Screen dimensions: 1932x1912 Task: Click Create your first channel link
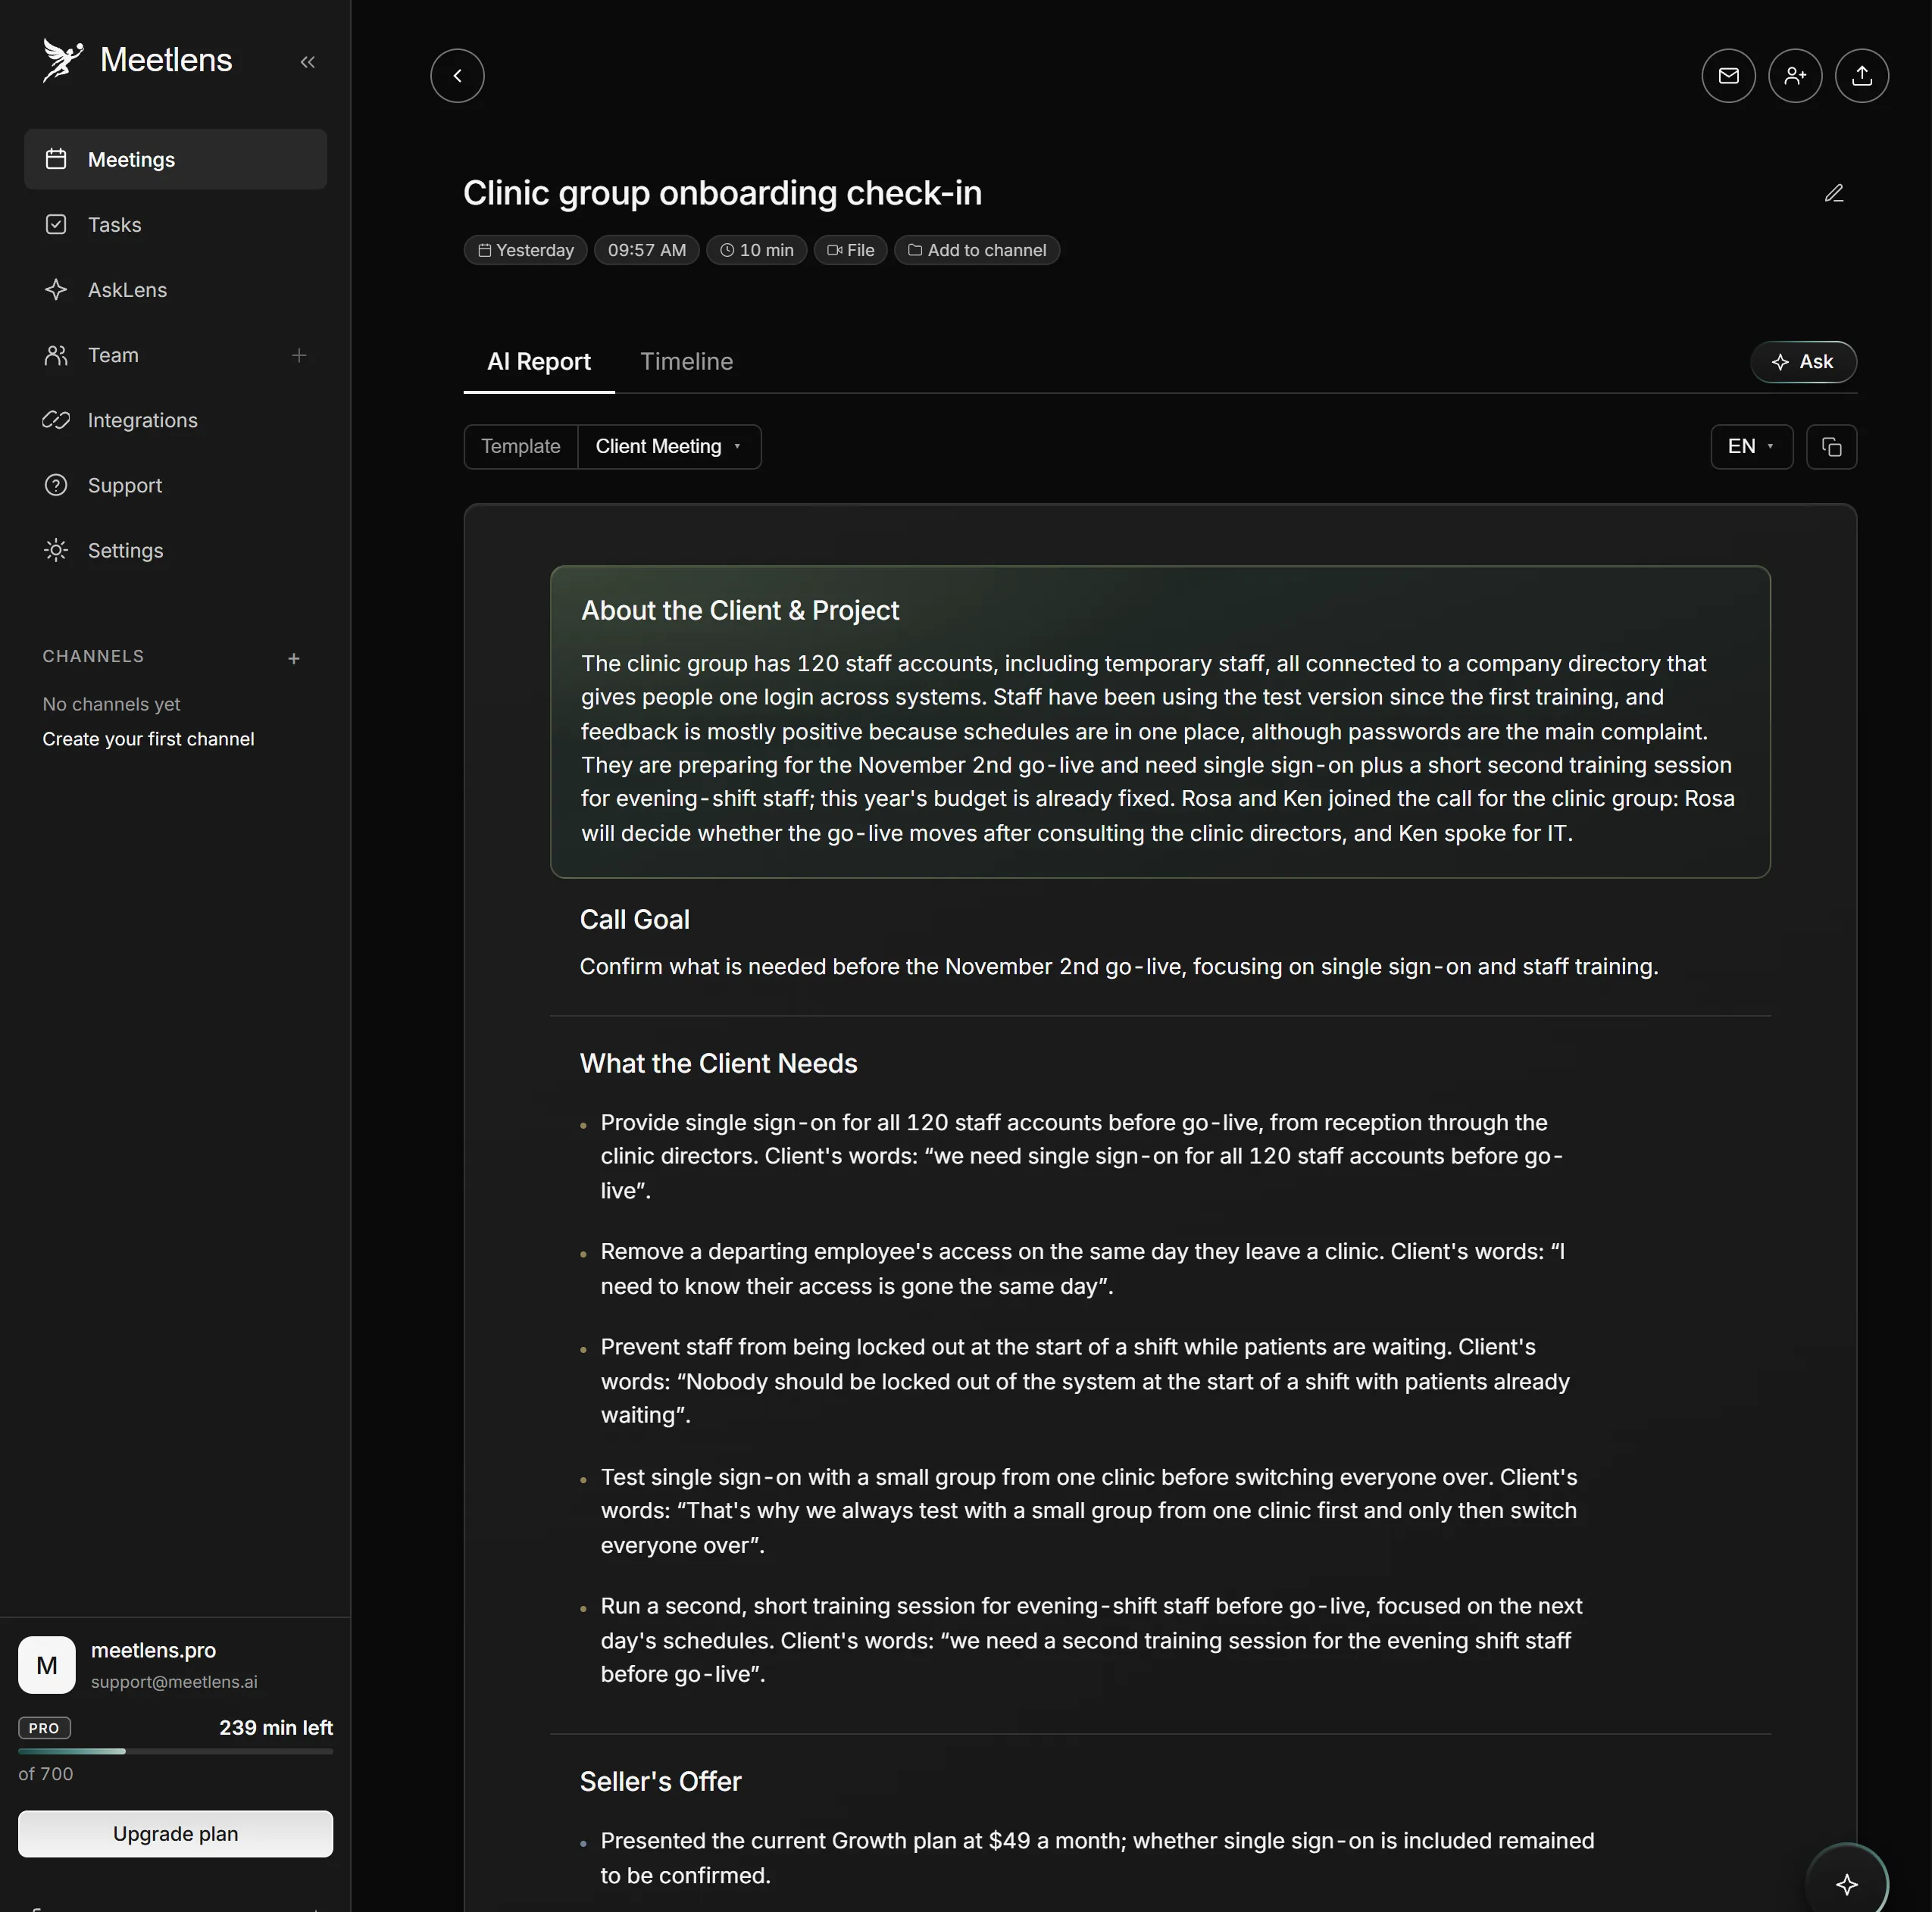click(148, 740)
